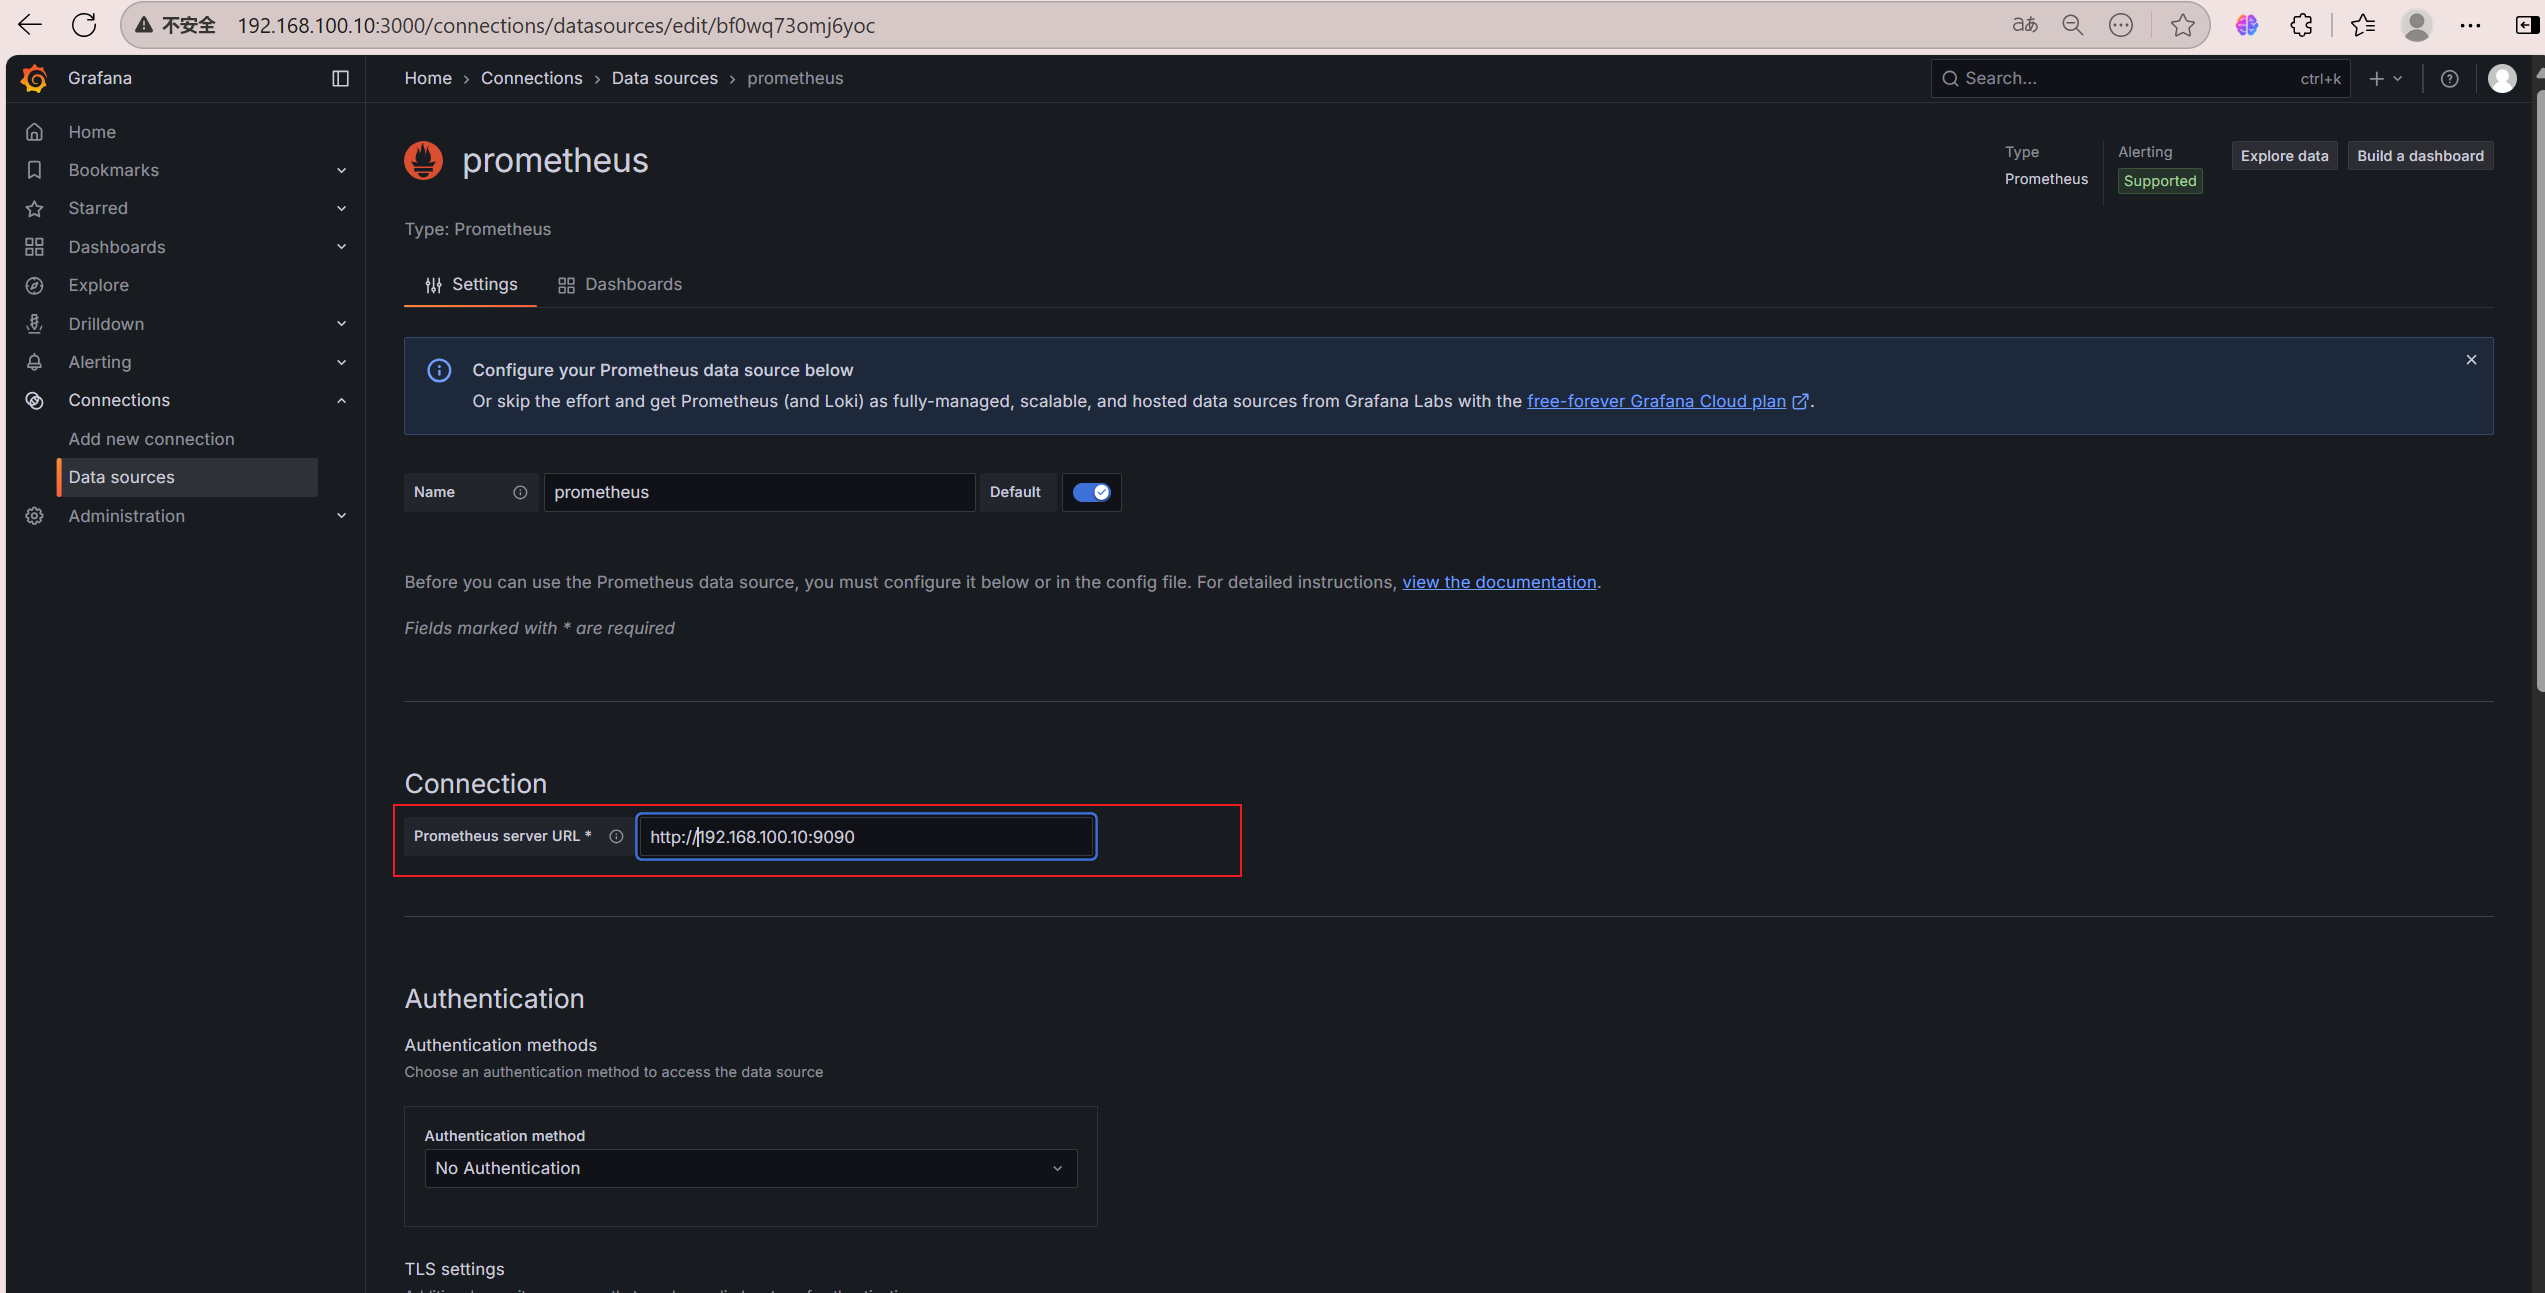Select Add new connection in sidebar

tap(151, 439)
